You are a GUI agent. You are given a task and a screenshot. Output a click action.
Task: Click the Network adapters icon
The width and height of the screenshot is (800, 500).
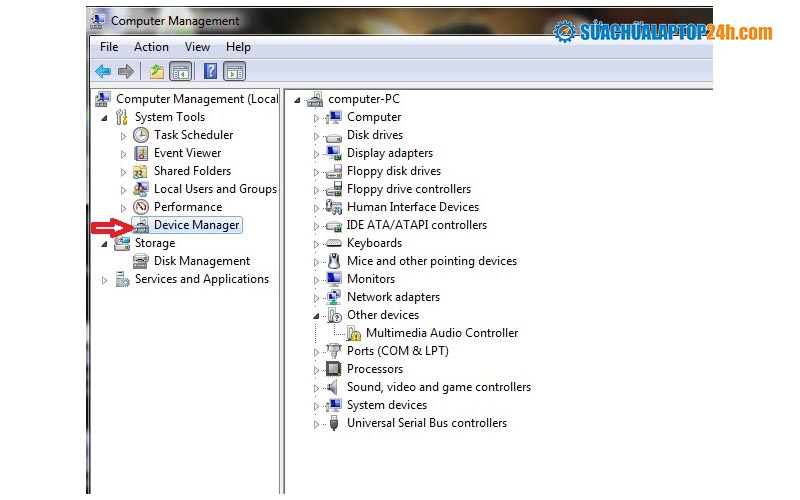tap(334, 297)
